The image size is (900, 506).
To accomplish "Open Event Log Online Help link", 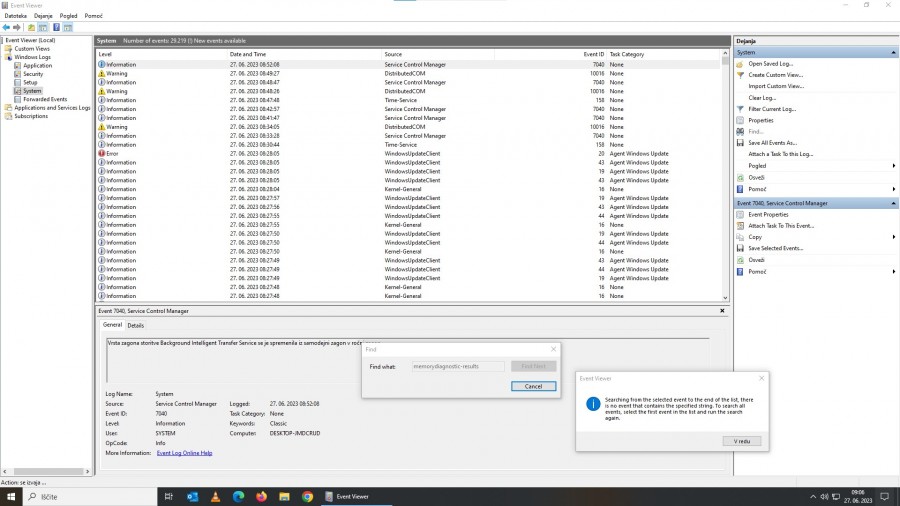I will click(184, 453).
